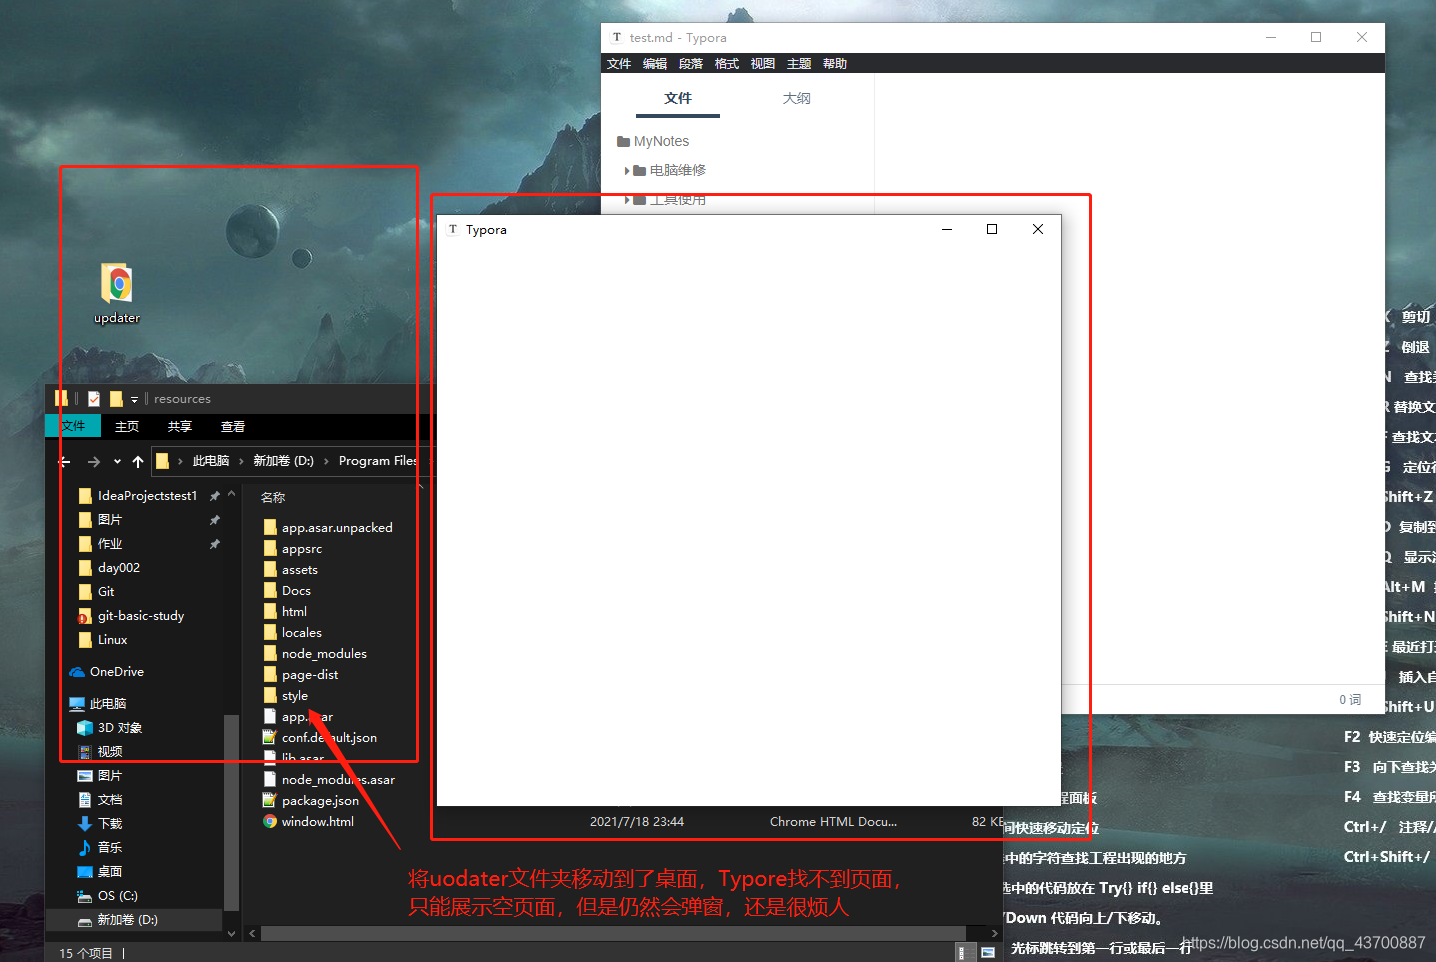Image resolution: width=1436 pixels, height=962 pixels.
Task: Click the navigation pane scroll down arrow
Action: coord(231,934)
